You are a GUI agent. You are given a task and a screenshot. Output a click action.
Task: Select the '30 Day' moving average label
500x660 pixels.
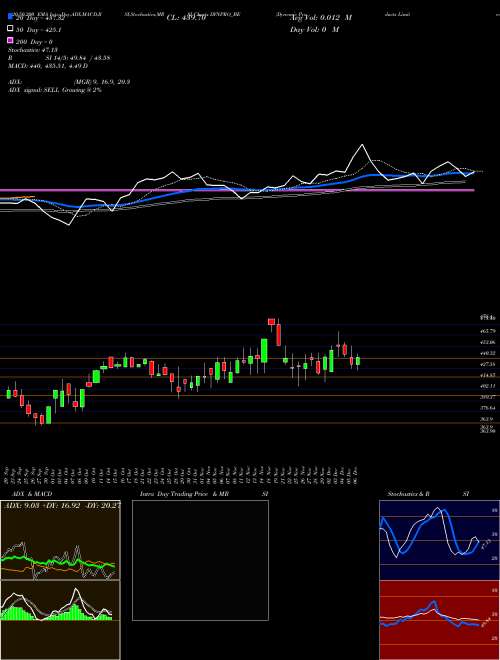pos(38,30)
